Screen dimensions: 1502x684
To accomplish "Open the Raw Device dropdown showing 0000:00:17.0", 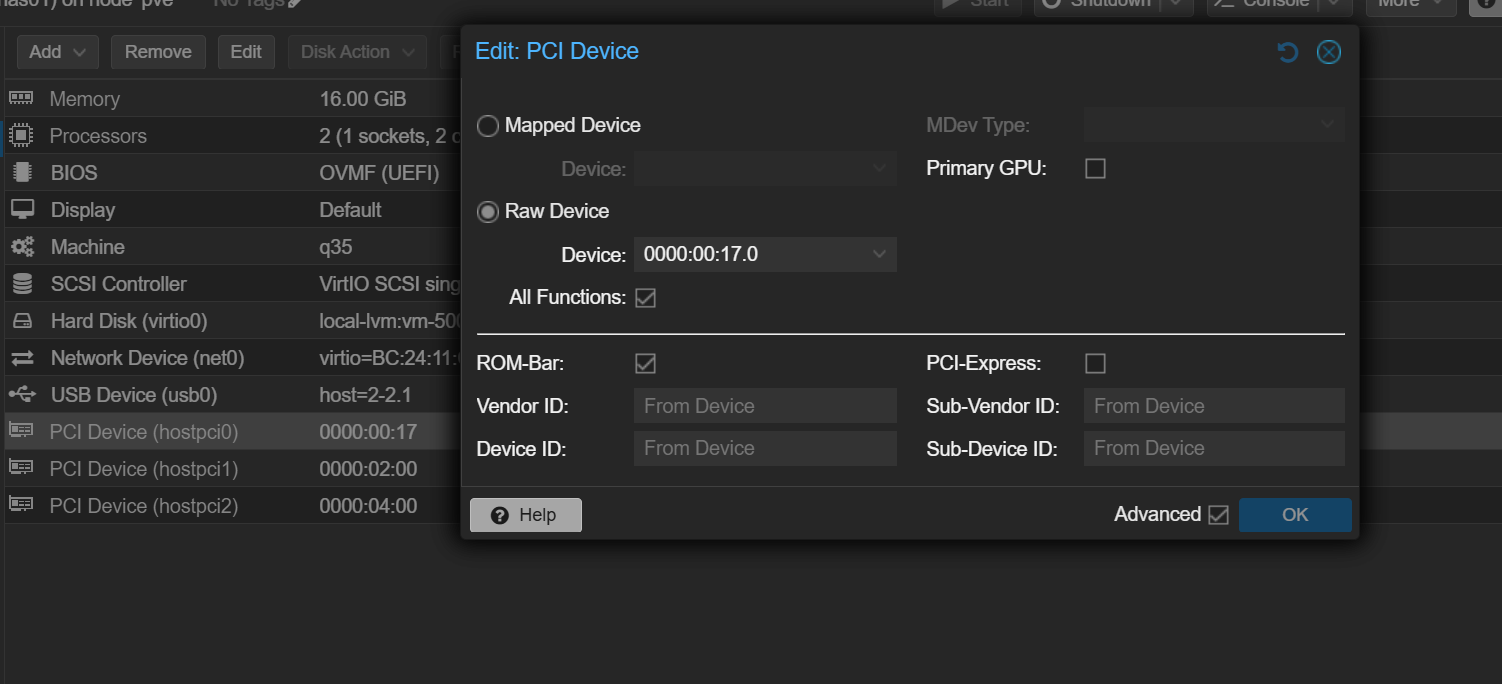I will tap(765, 255).
